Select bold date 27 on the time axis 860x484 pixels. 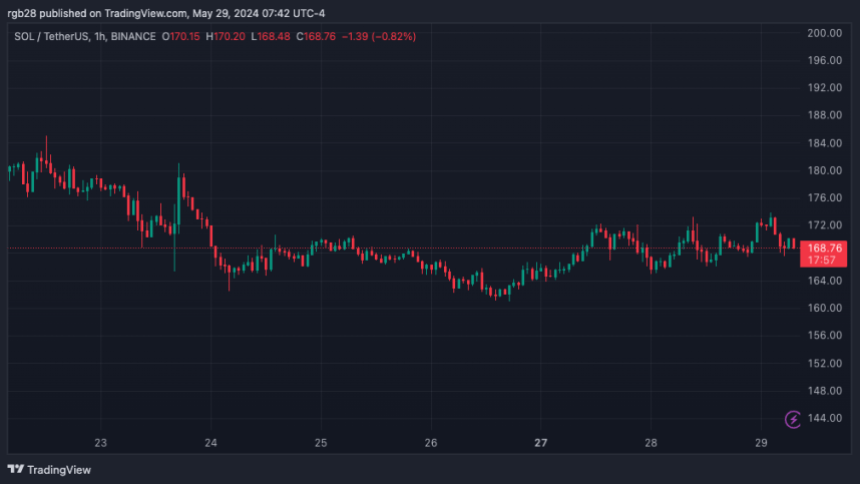tap(541, 442)
